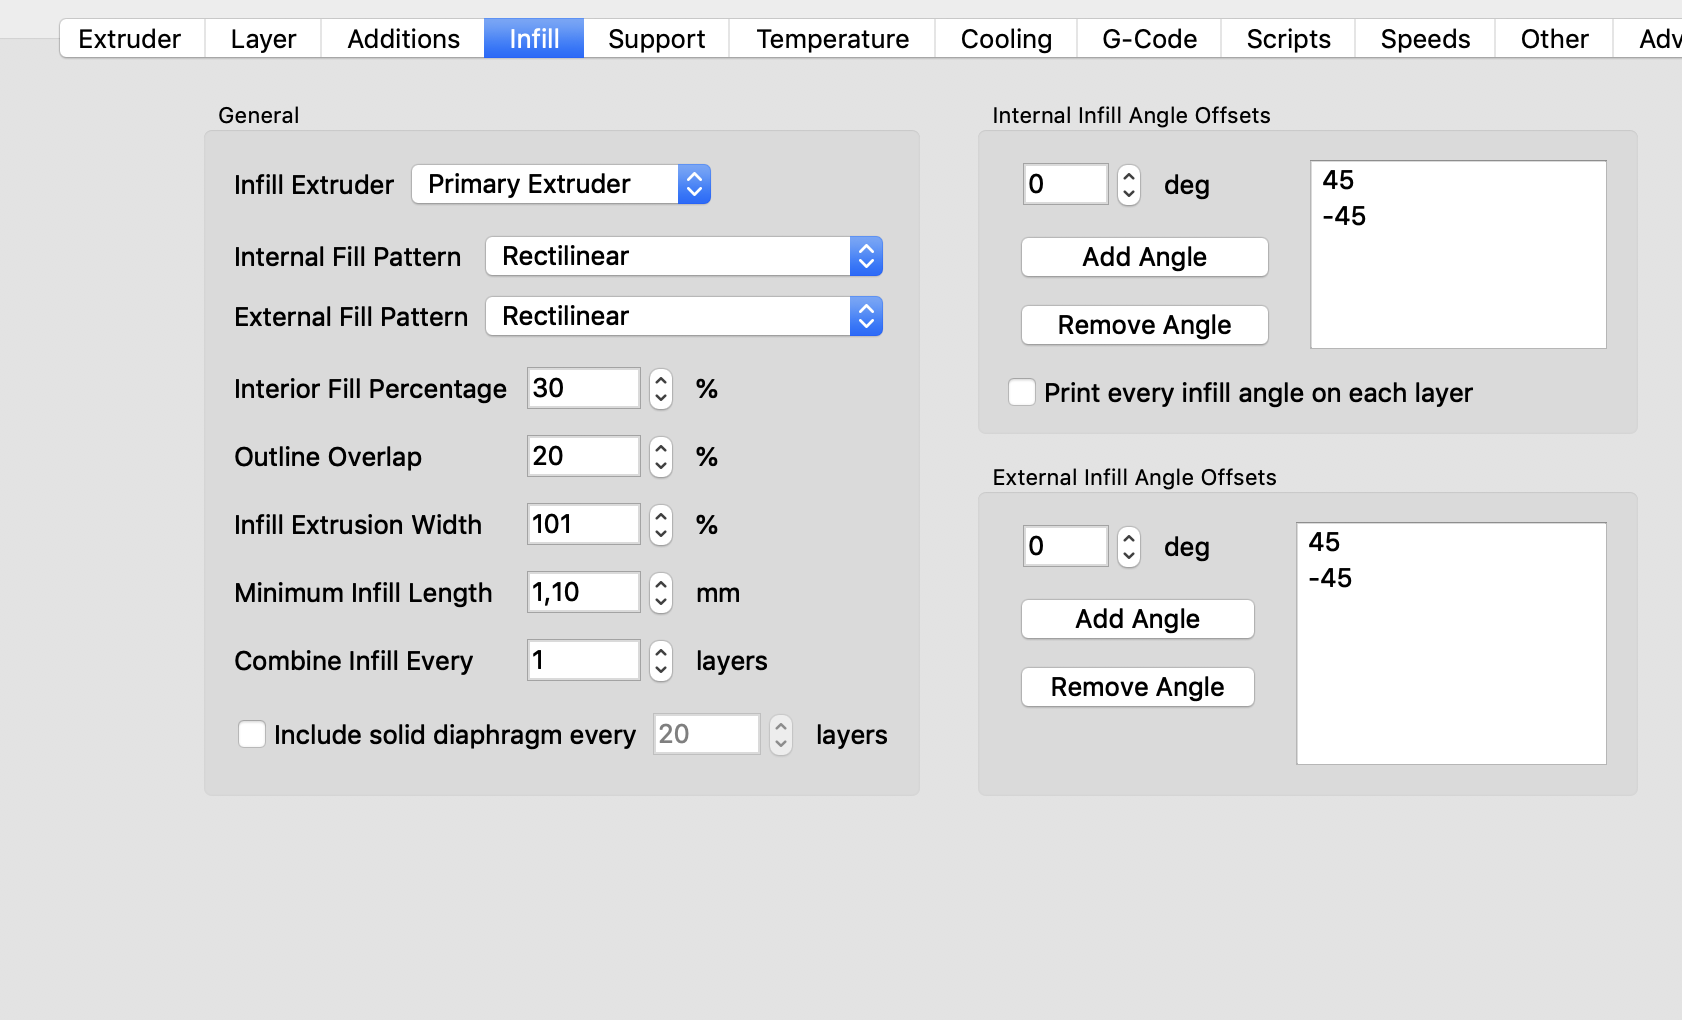1682x1020 pixels.
Task: Switch to the Extruder tab
Action: [x=130, y=39]
